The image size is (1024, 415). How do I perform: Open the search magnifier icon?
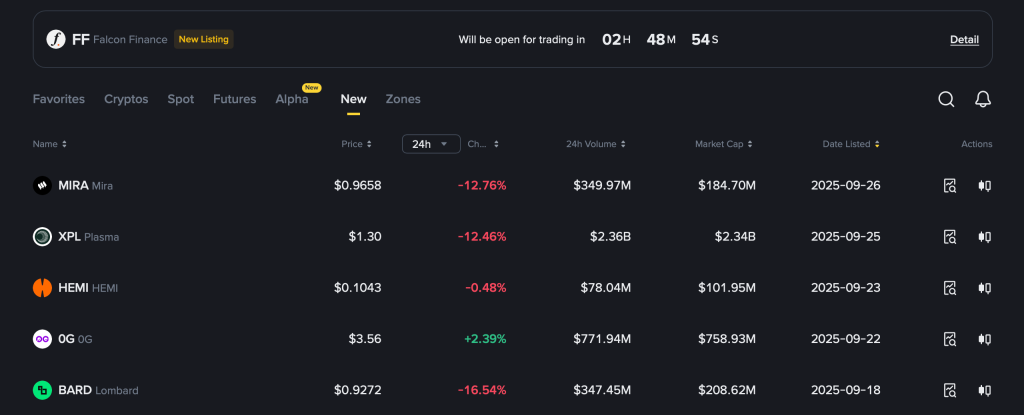(946, 99)
